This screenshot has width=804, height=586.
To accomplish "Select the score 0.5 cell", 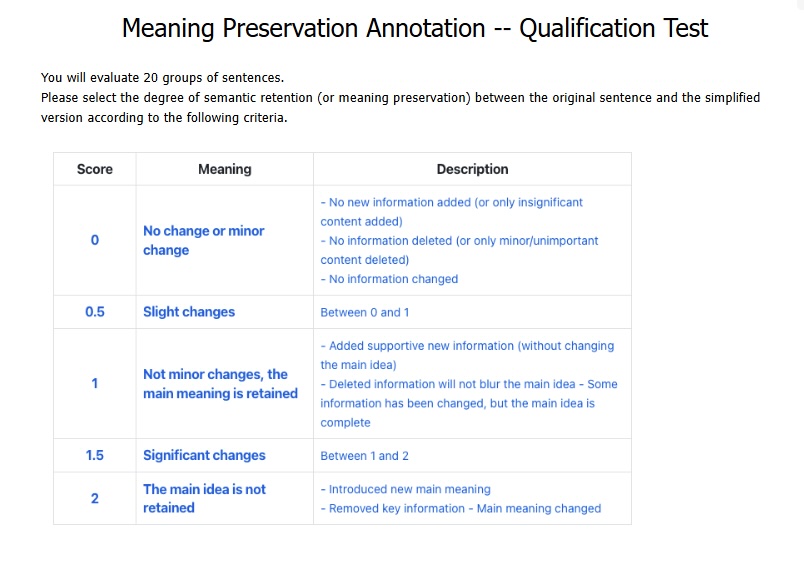I will click(x=95, y=312).
